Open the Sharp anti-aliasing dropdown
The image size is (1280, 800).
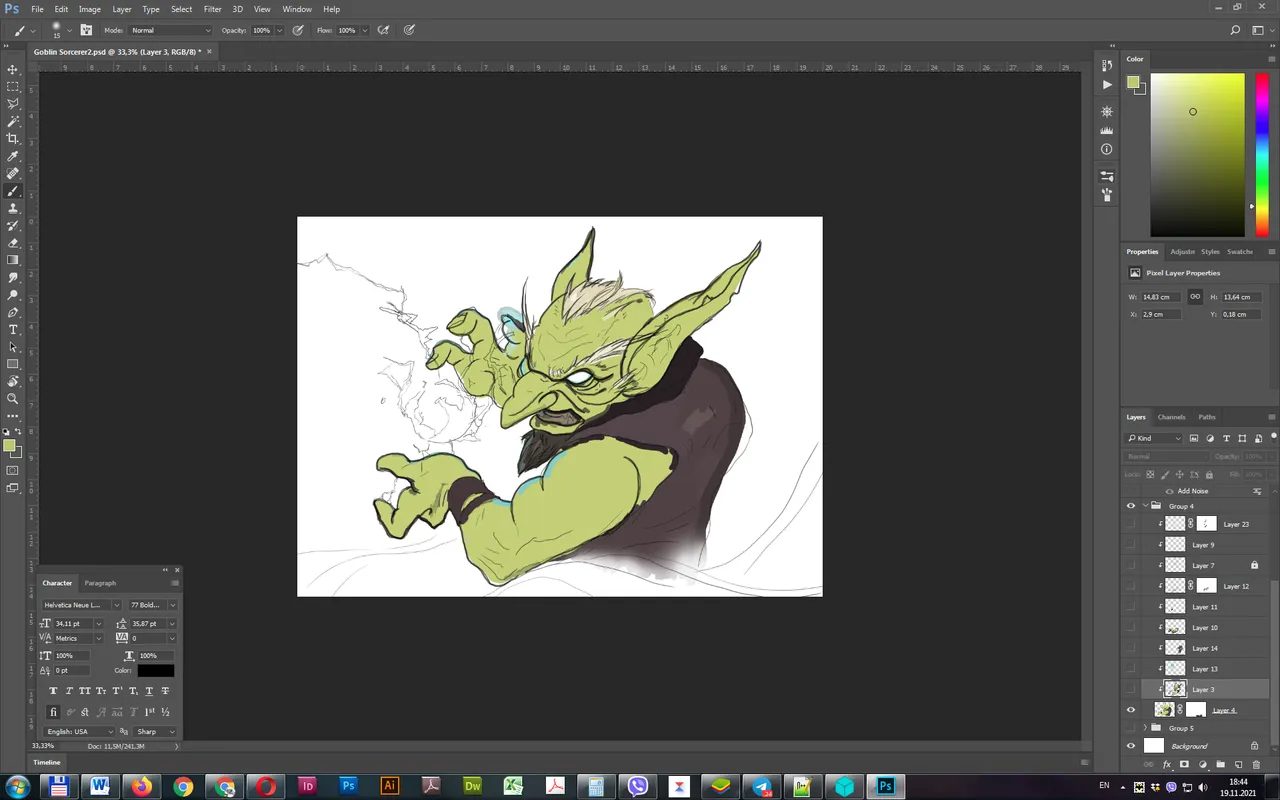156,731
